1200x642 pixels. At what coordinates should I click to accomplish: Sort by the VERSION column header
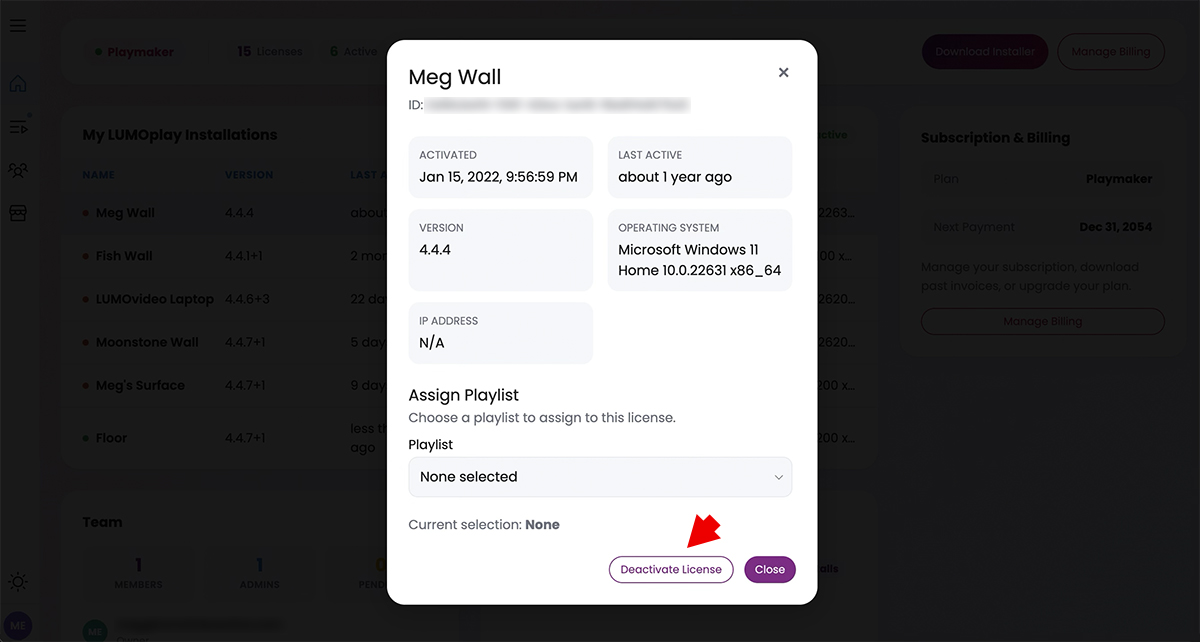249,175
